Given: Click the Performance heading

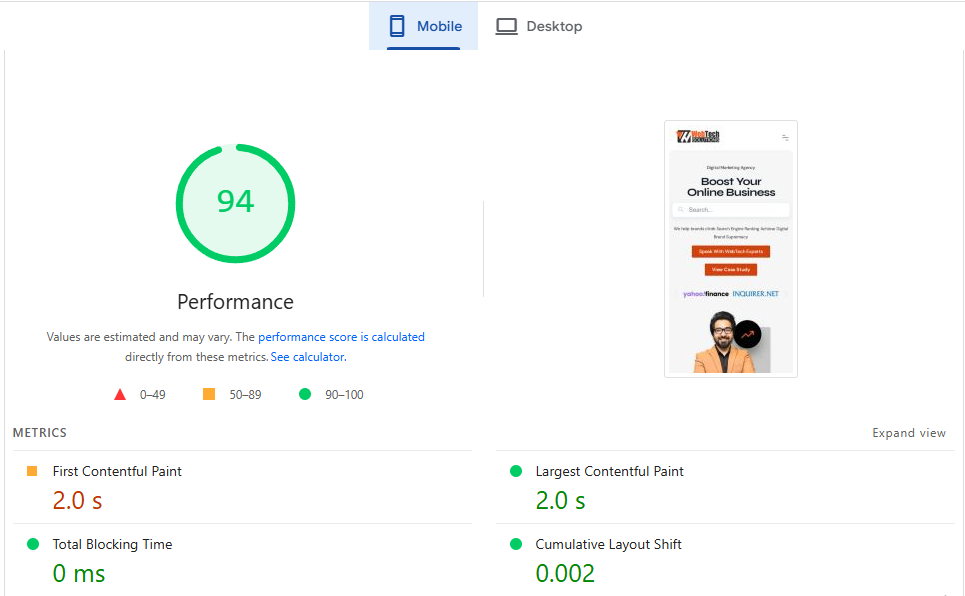Looking at the screenshot, I should click(235, 302).
